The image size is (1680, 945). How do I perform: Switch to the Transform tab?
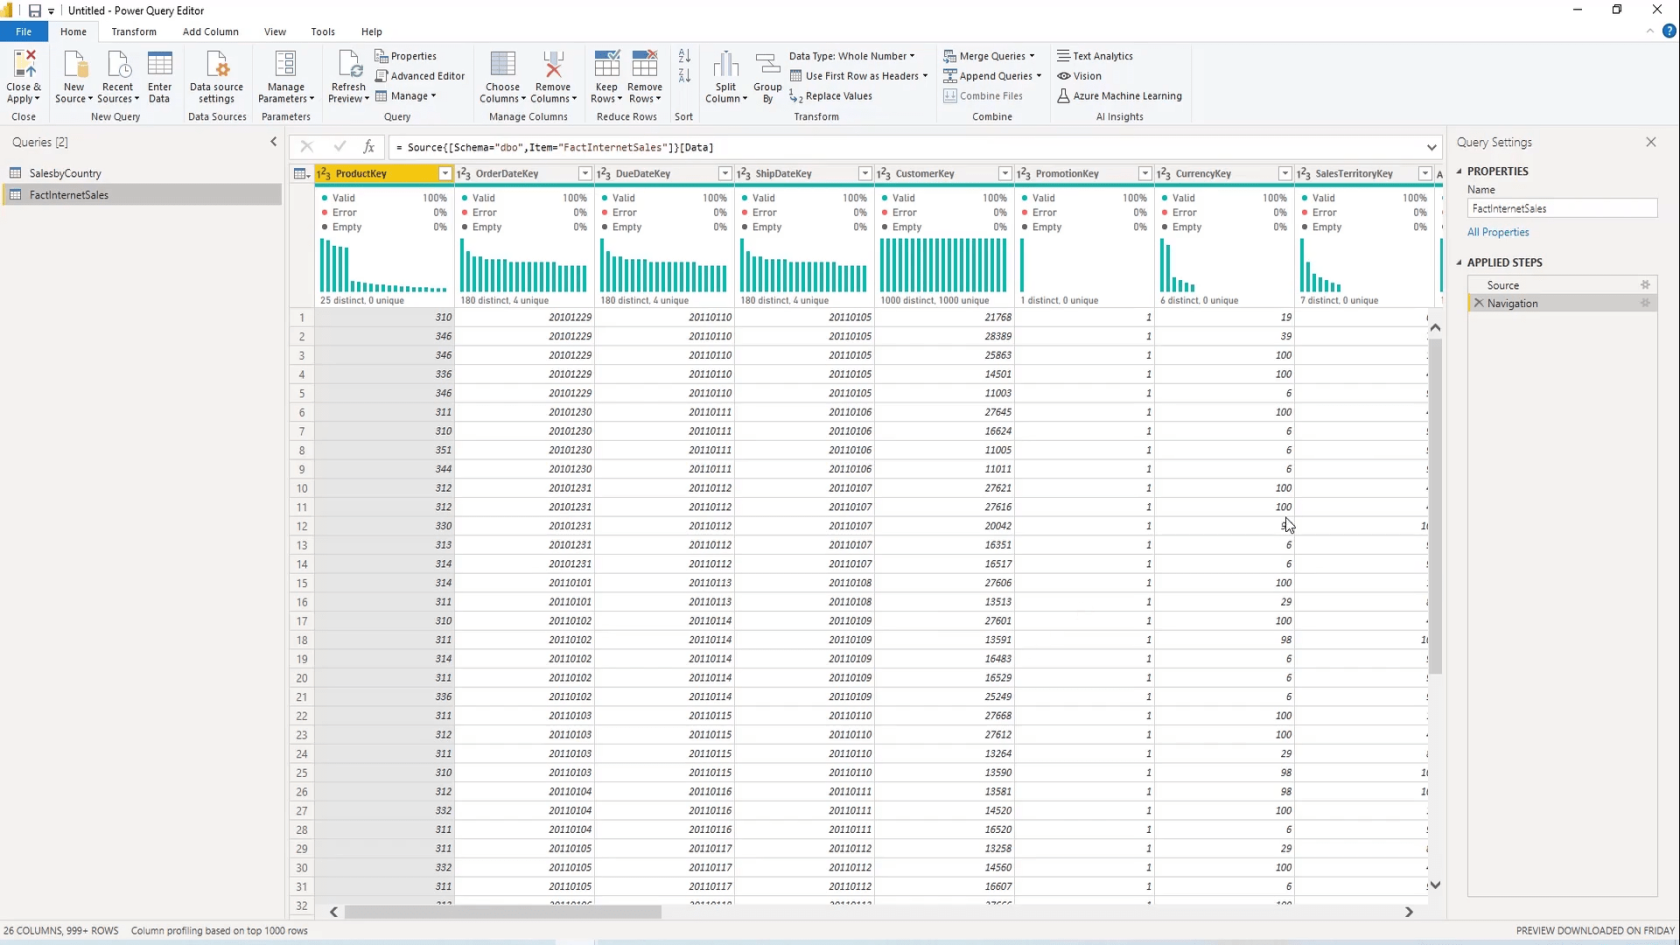point(134,32)
